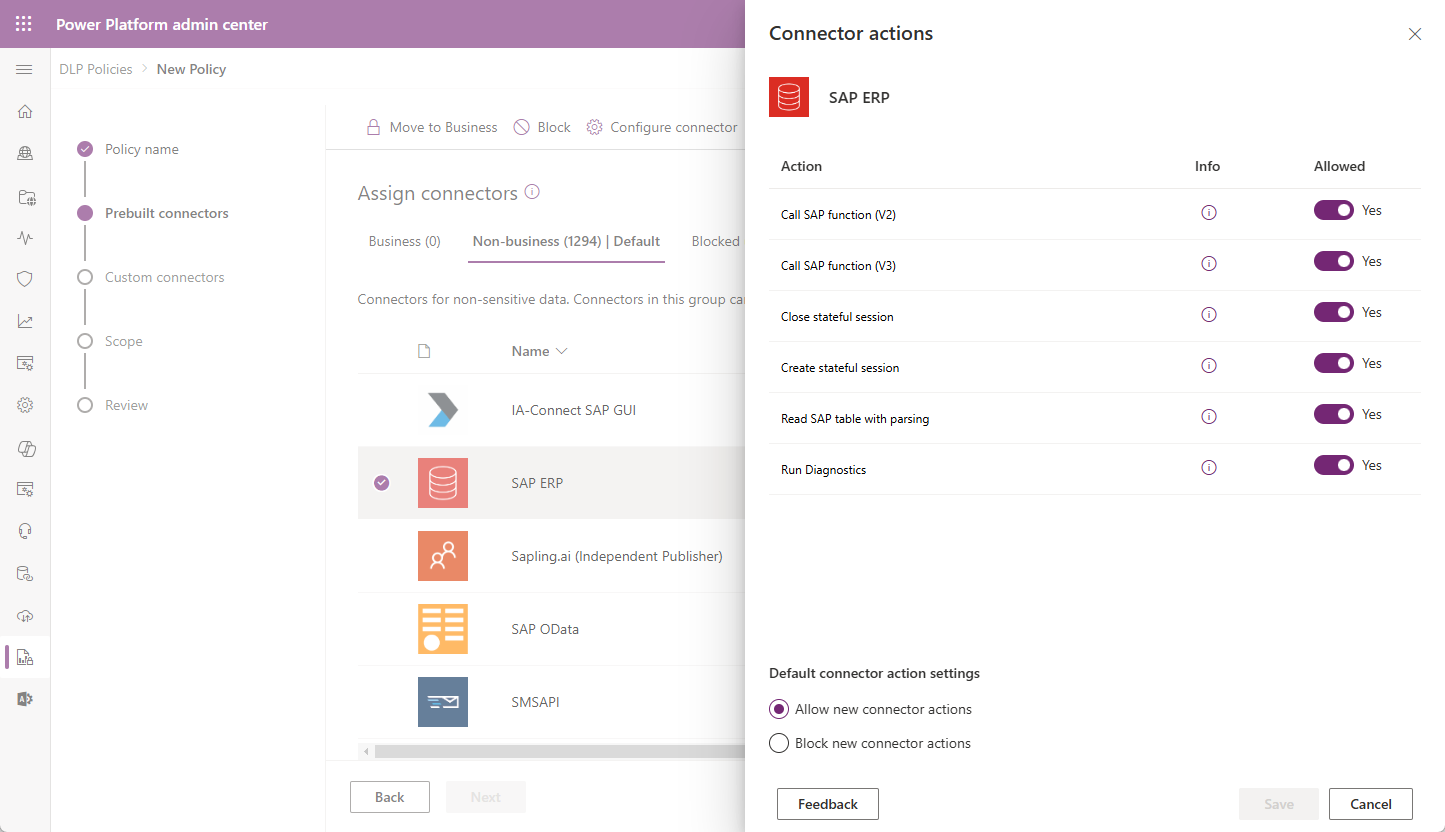Sort by the Name column chevron
Screen dimensions: 1445x832
pos(562,351)
